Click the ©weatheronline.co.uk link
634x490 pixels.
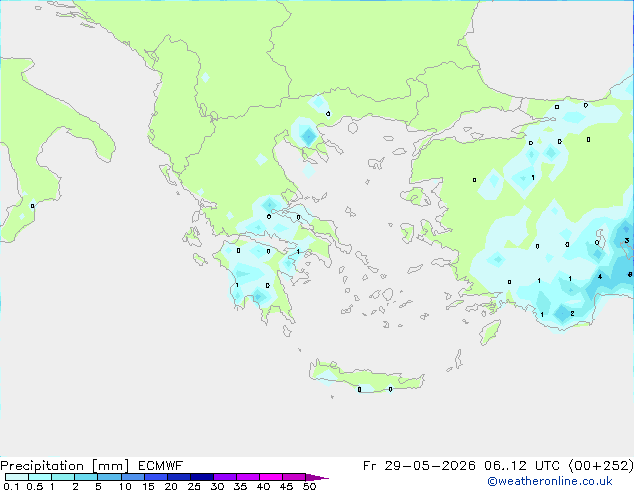[550, 481]
